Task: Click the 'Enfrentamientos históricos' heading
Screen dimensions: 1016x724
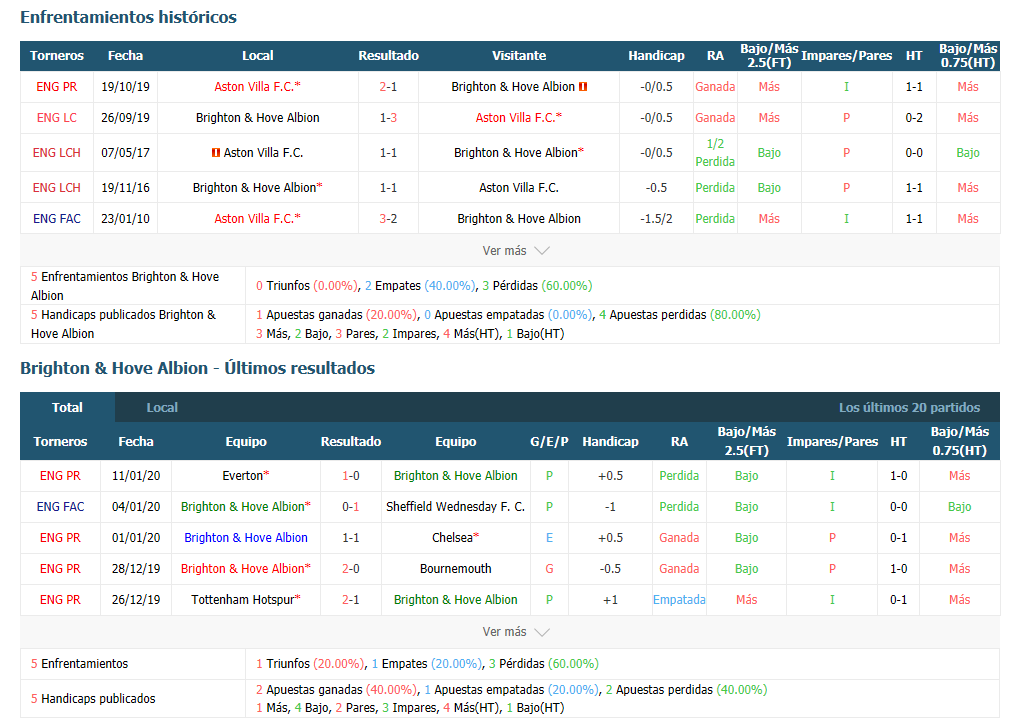Action: point(128,18)
